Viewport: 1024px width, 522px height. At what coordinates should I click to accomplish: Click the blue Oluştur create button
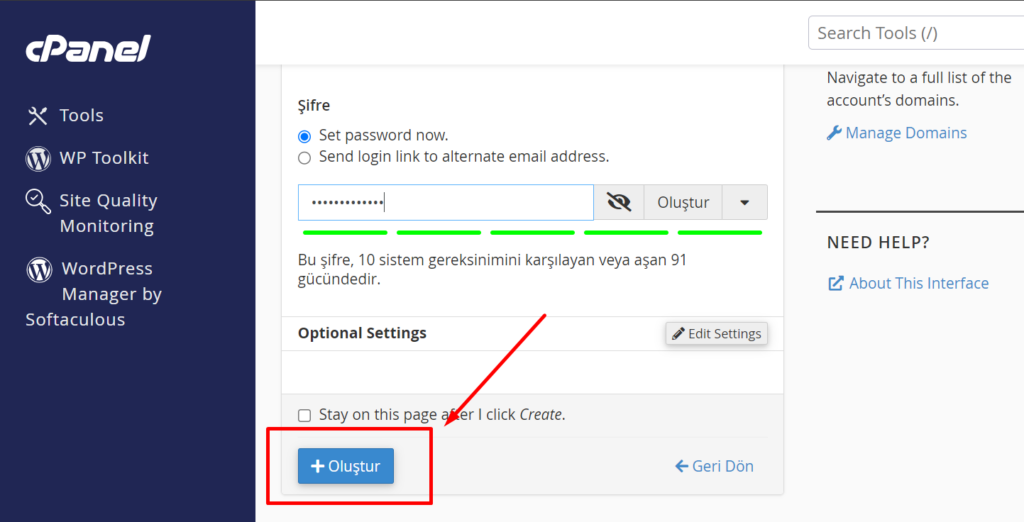pos(345,466)
